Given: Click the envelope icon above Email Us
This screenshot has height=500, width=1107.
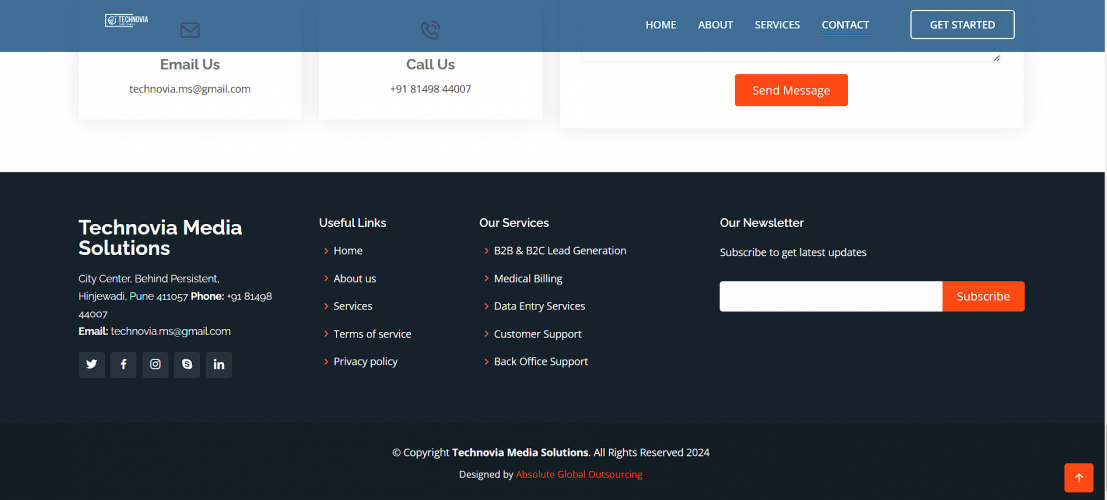Looking at the screenshot, I should click(x=190, y=30).
